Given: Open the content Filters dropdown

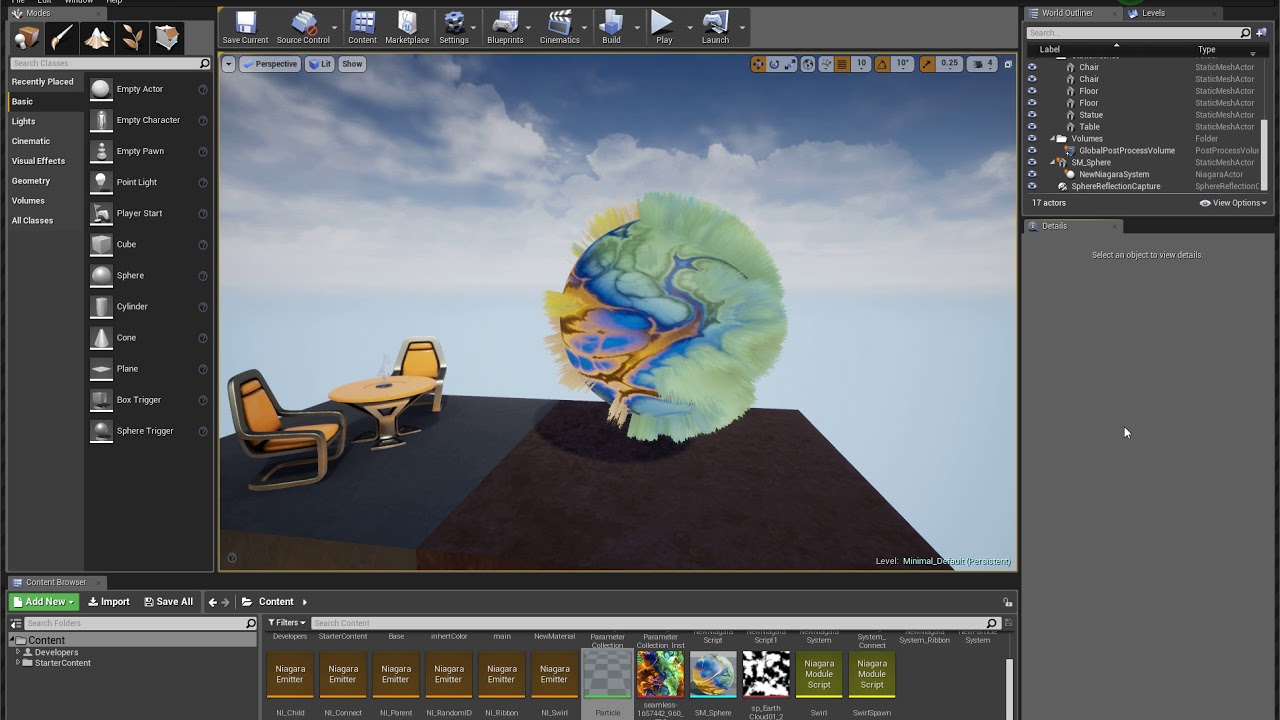Looking at the screenshot, I should click(286, 623).
